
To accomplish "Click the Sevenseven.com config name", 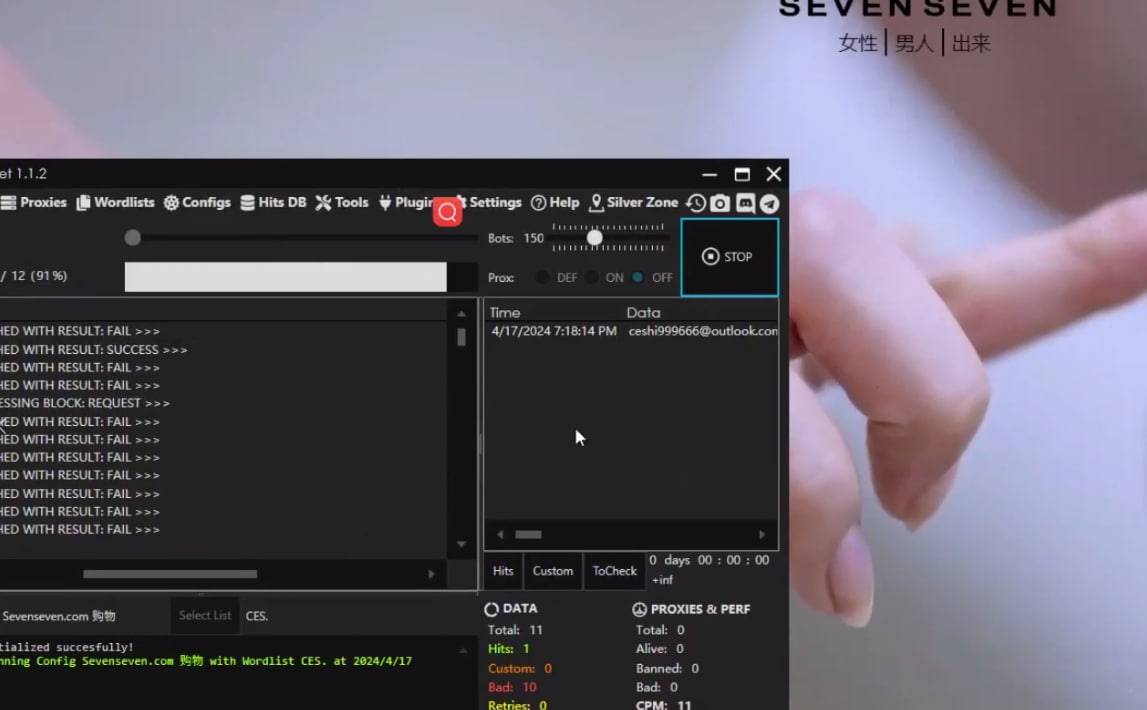I will 59,616.
